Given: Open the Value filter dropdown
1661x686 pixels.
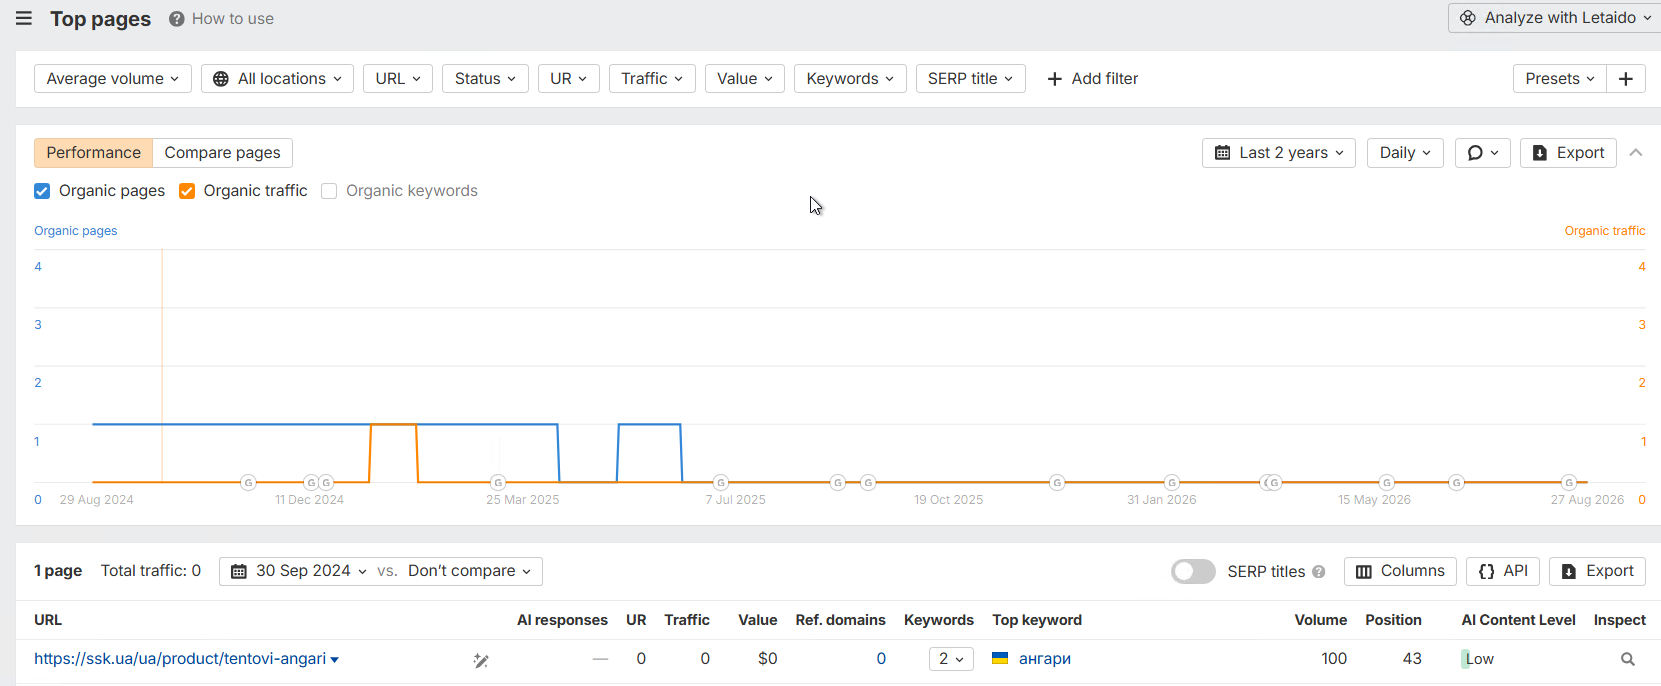Looking at the screenshot, I should pyautogui.click(x=745, y=79).
